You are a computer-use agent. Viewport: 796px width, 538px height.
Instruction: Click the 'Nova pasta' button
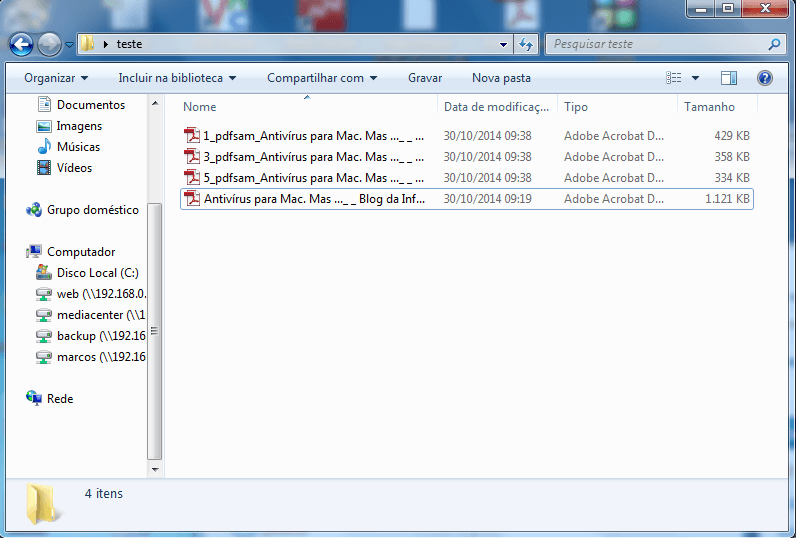(501, 78)
